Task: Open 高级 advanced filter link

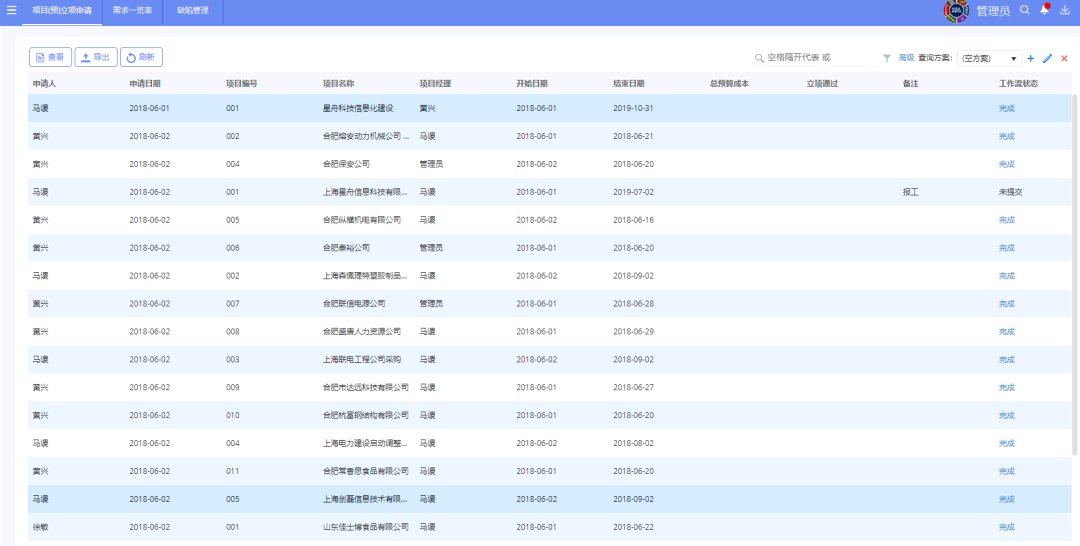Action: [x=906, y=59]
